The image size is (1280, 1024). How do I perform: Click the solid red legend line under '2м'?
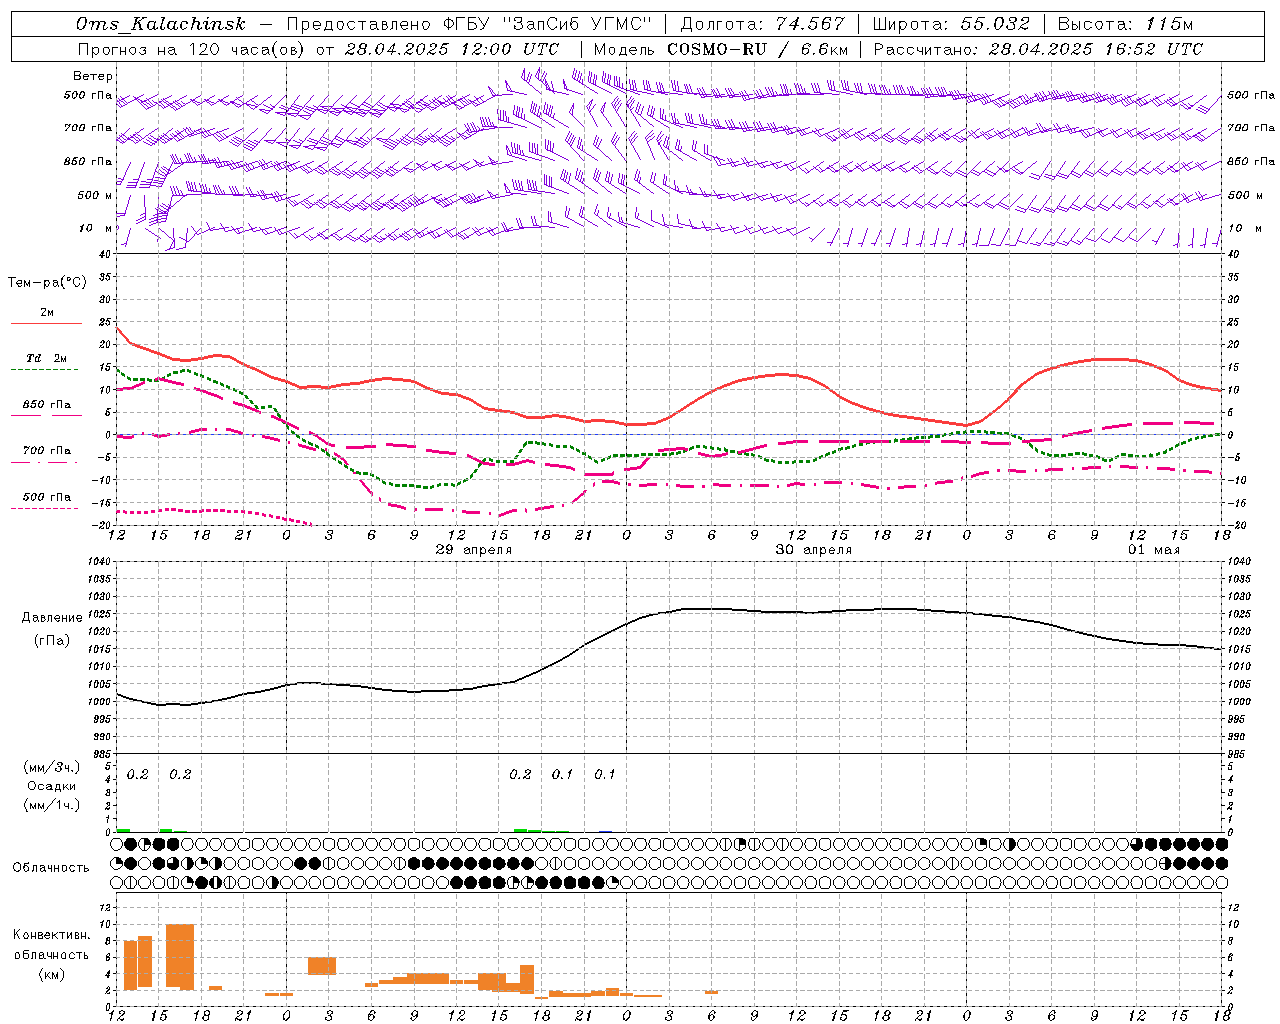pos(46,324)
